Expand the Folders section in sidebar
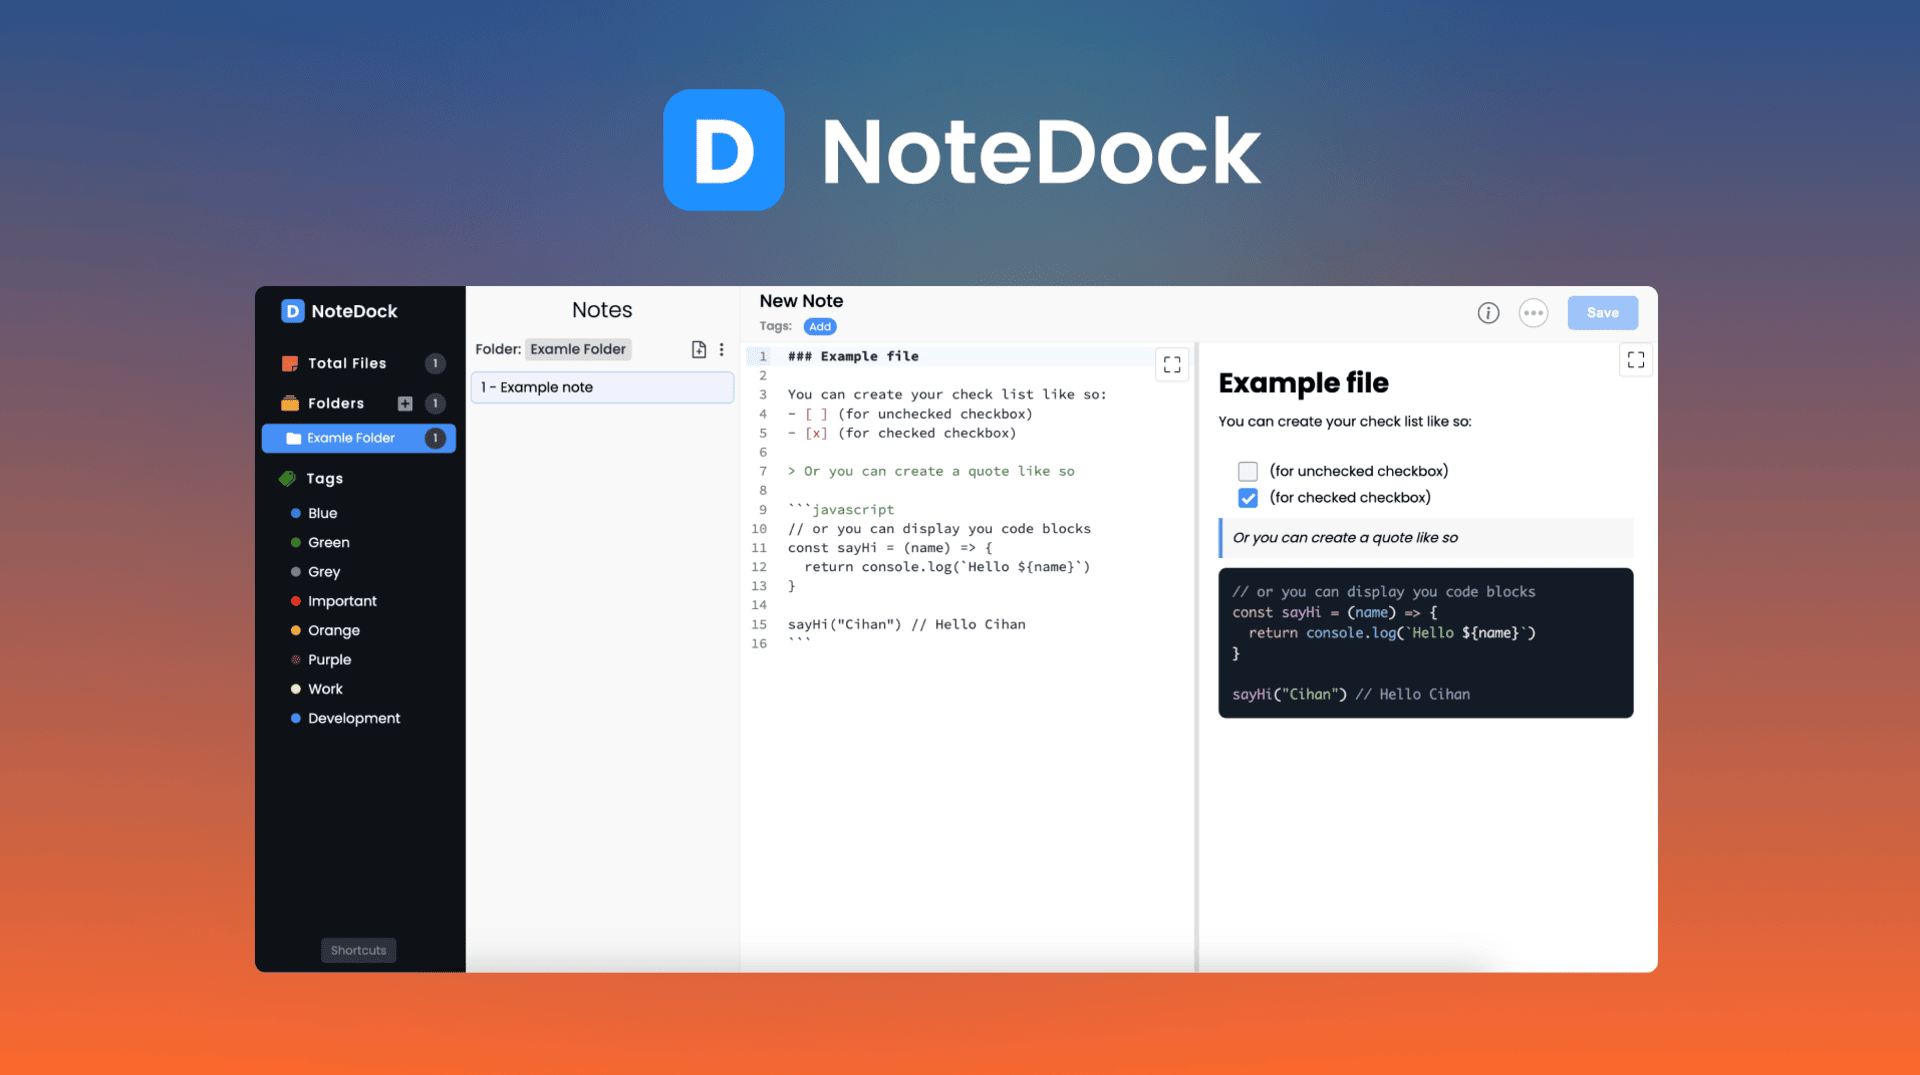 (336, 403)
